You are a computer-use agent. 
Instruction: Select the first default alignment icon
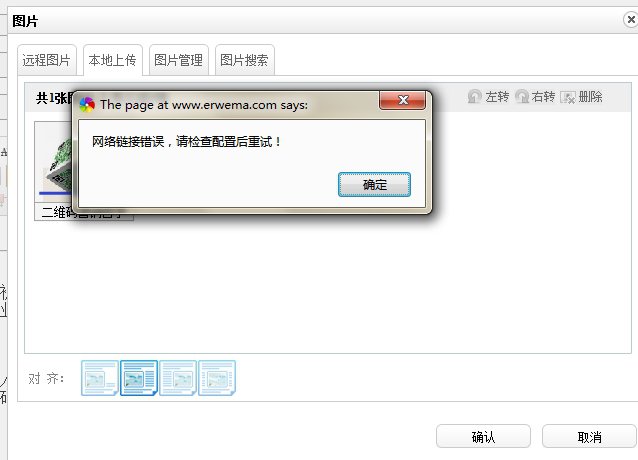(x=100, y=378)
